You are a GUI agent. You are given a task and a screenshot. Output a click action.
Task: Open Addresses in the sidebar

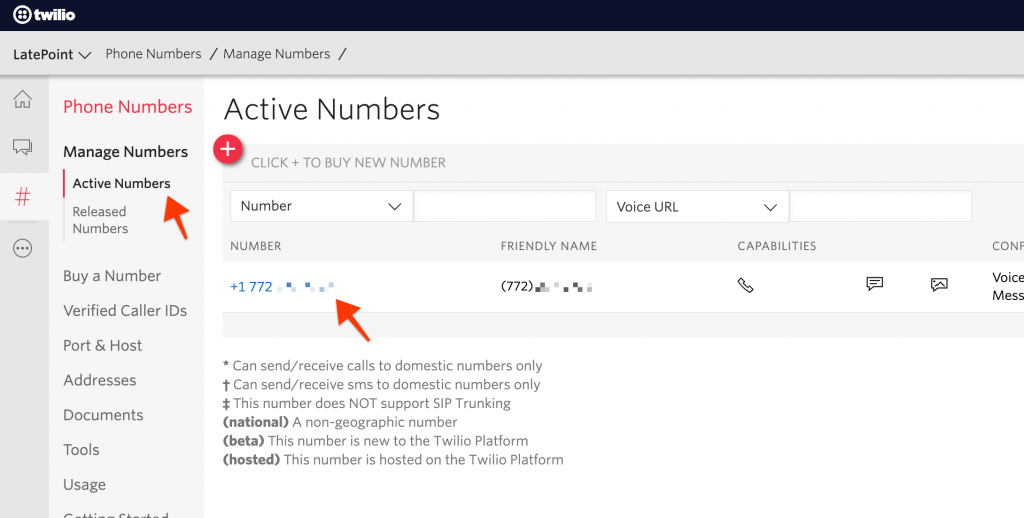100,380
